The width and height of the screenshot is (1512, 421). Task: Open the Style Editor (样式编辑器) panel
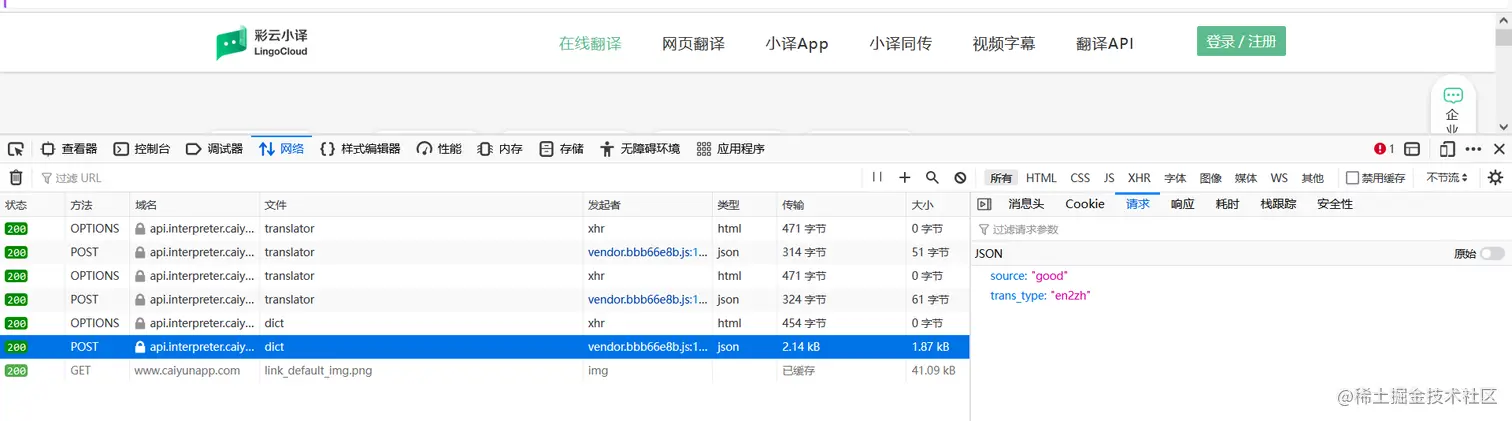pyautogui.click(x=360, y=149)
